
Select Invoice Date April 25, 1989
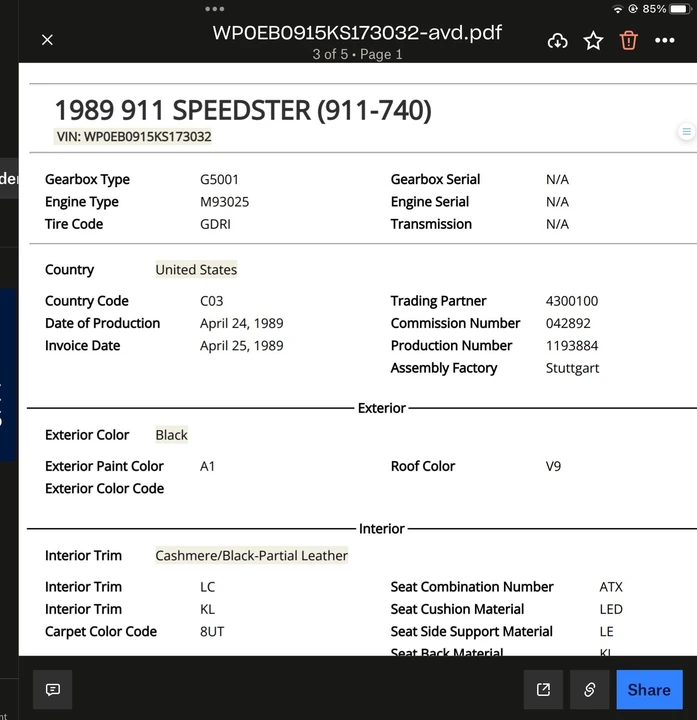pyautogui.click(x=242, y=346)
